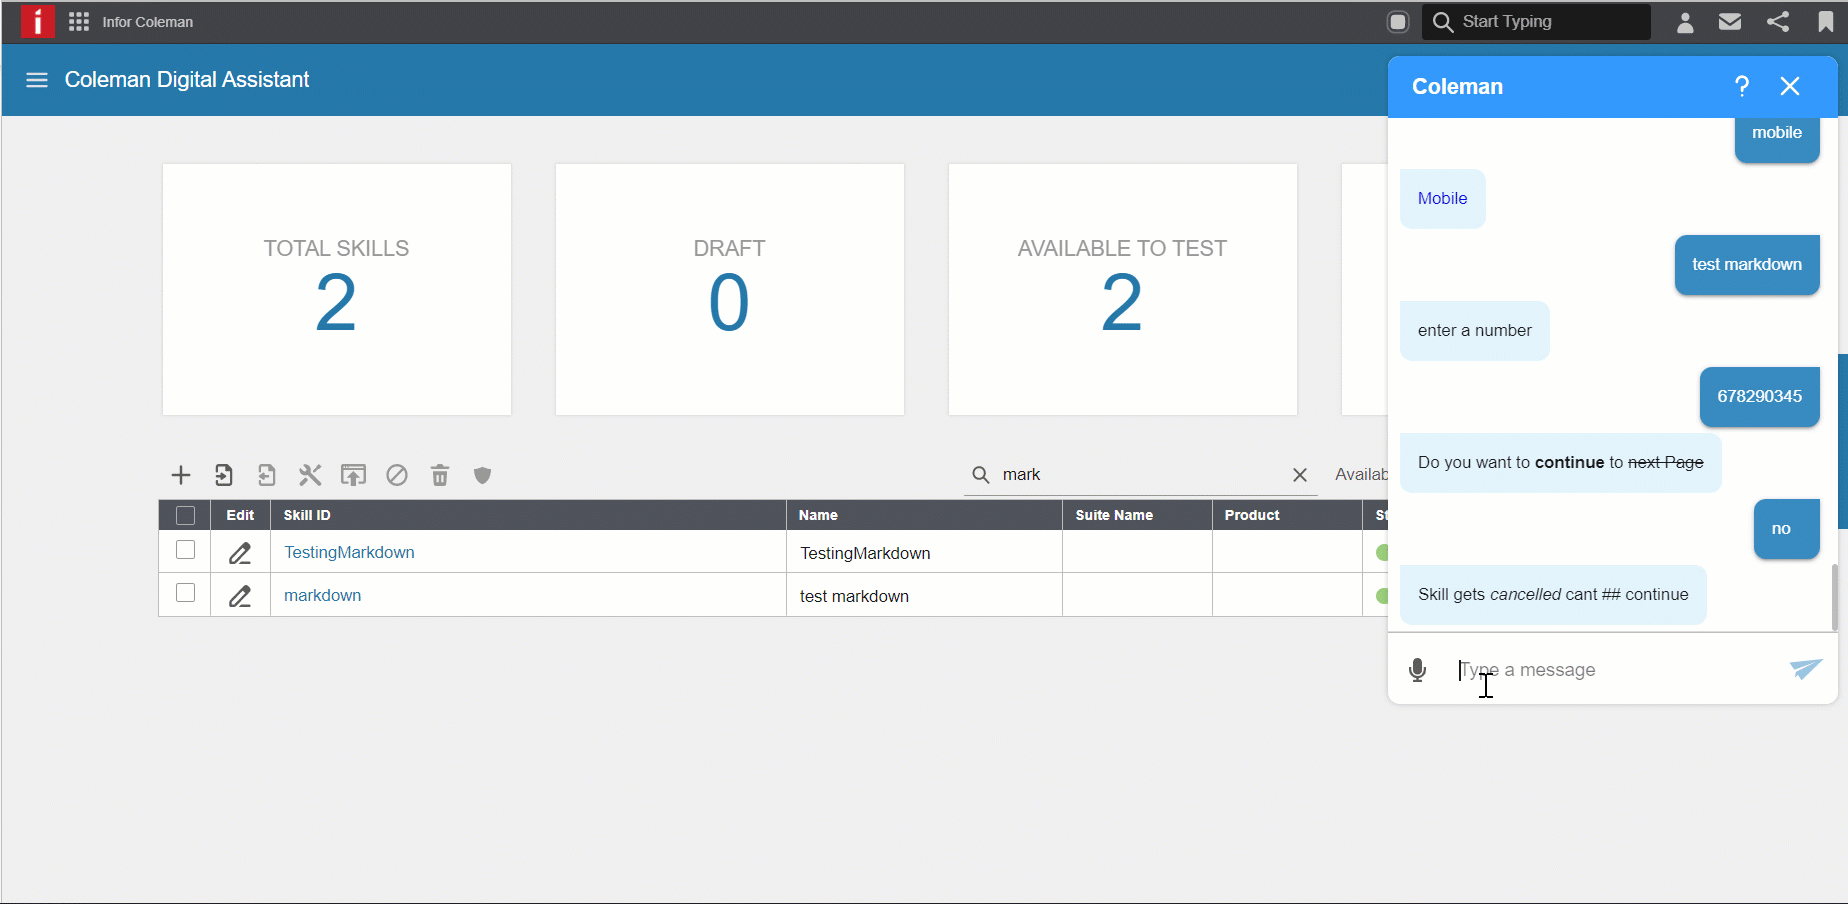Click the export skill icon
Image resolution: width=1848 pixels, height=904 pixels.
tap(267, 475)
